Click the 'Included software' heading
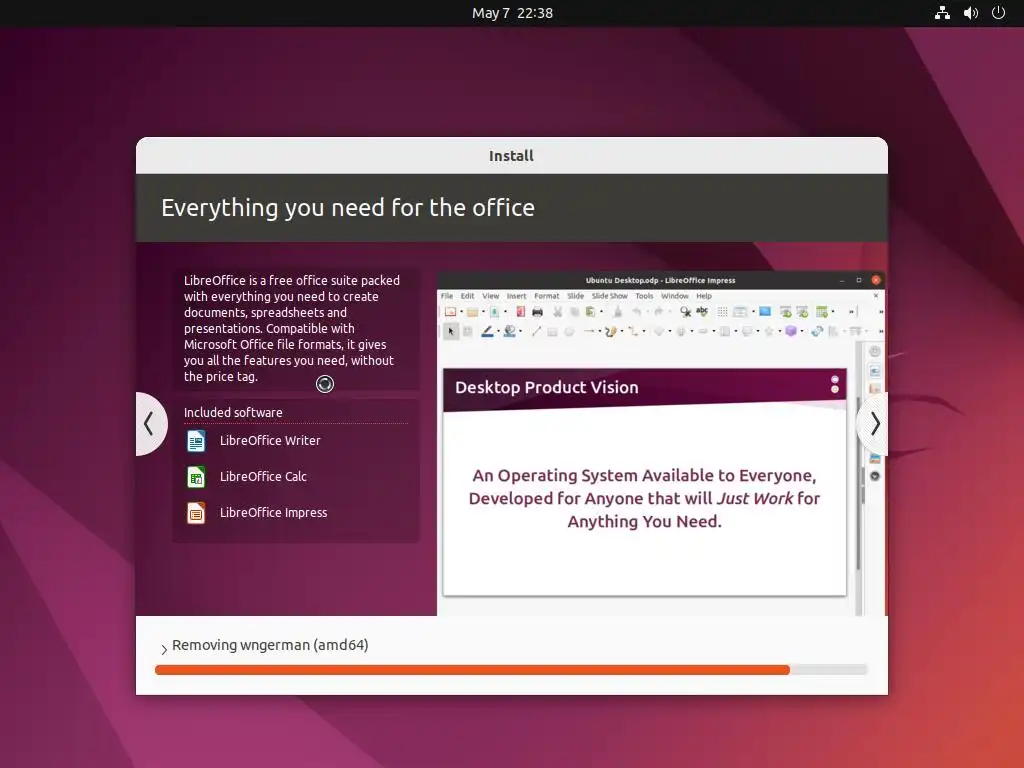The image size is (1024, 768). tap(233, 413)
